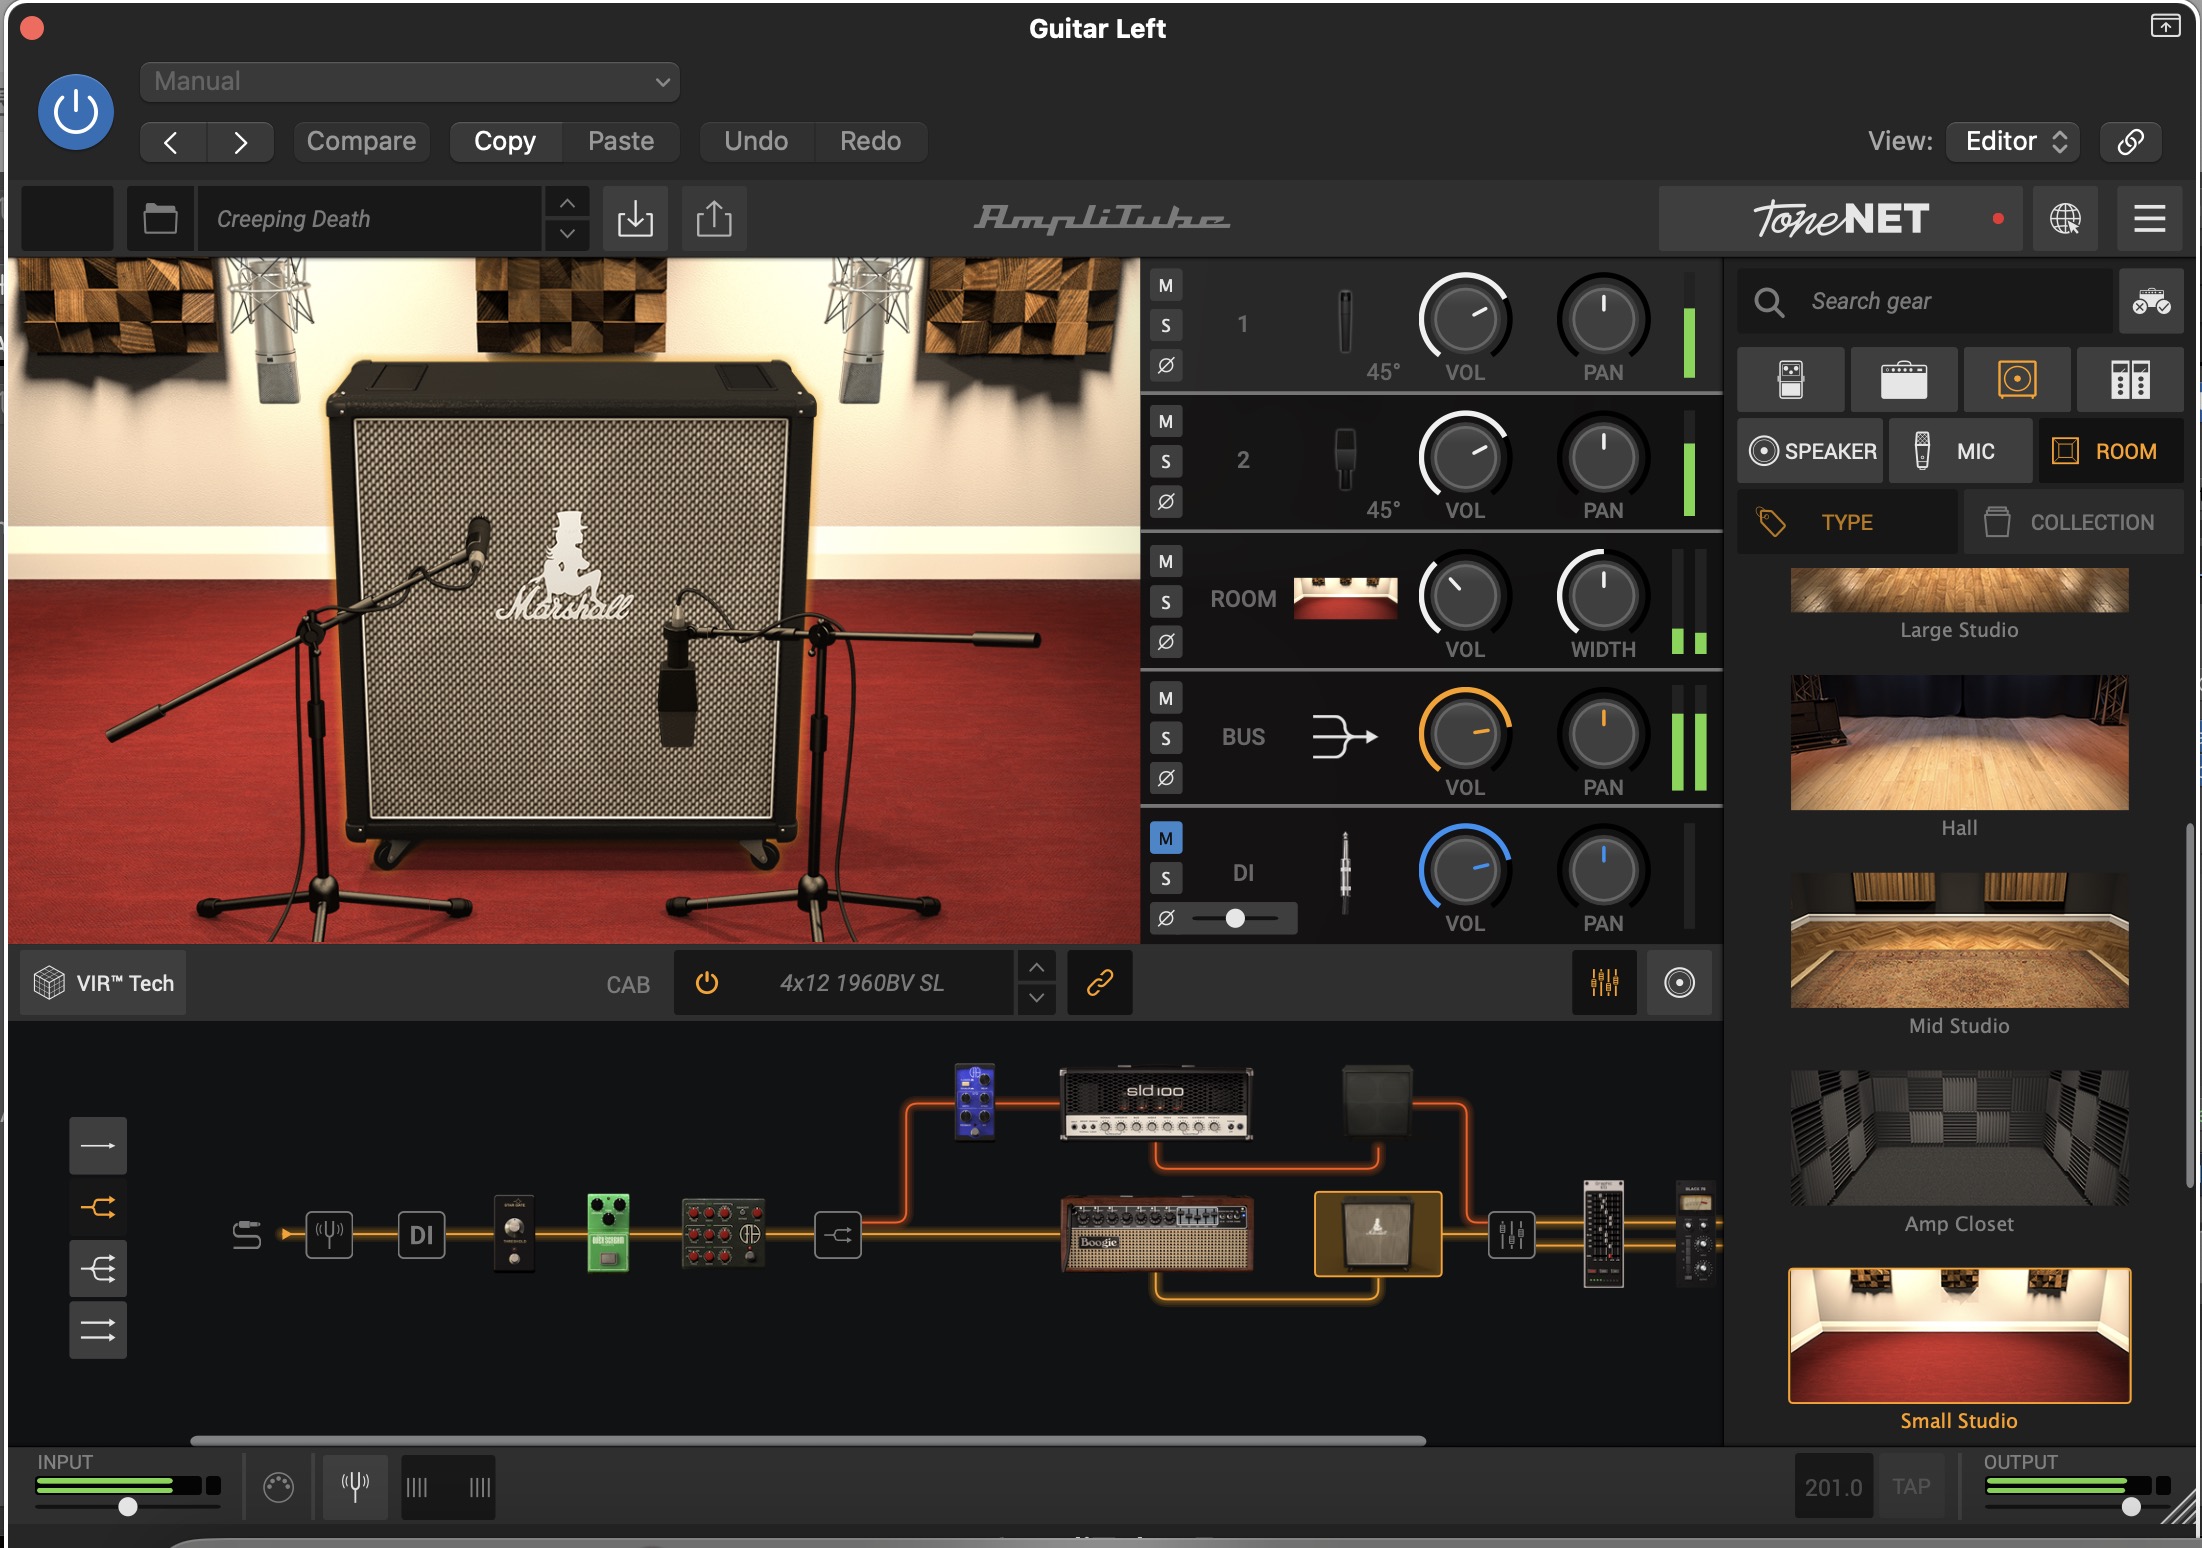Solo the DI channel

(x=1166, y=878)
